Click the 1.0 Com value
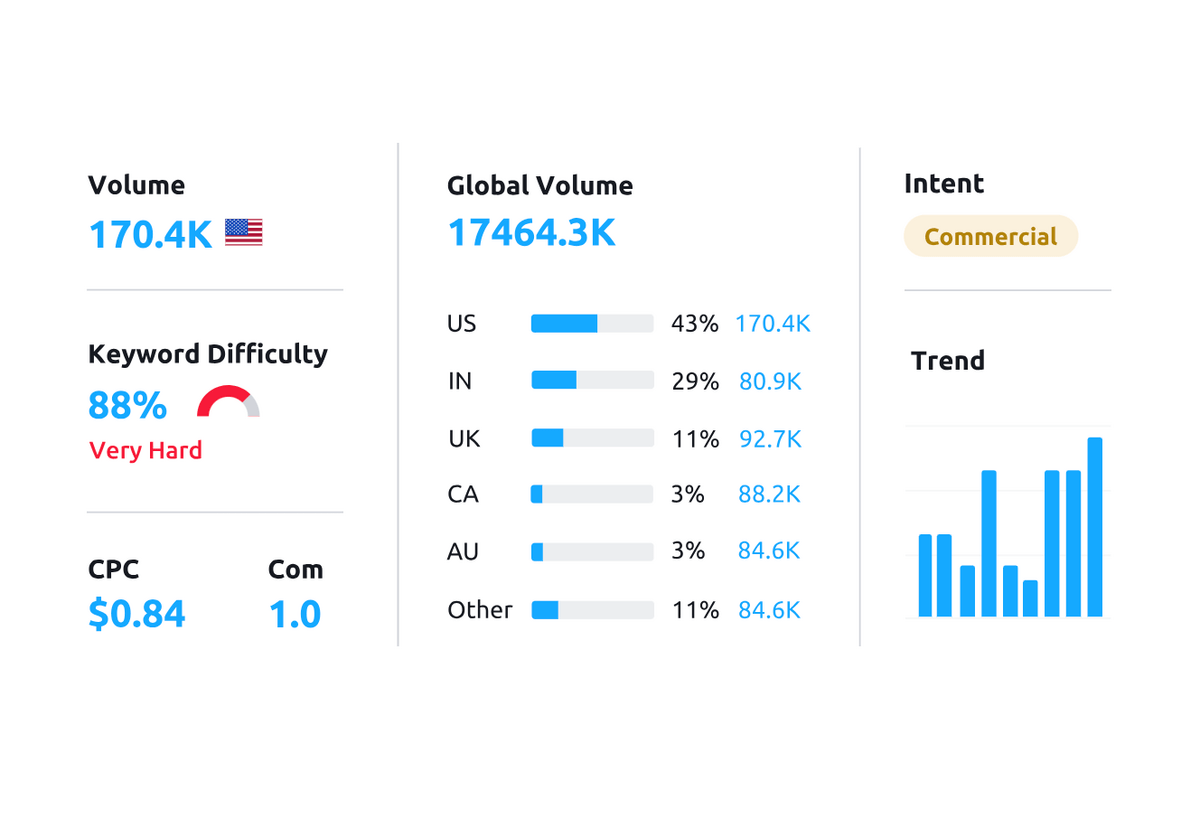Image resolution: width=1200 pixels, height=819 pixels. click(x=295, y=614)
